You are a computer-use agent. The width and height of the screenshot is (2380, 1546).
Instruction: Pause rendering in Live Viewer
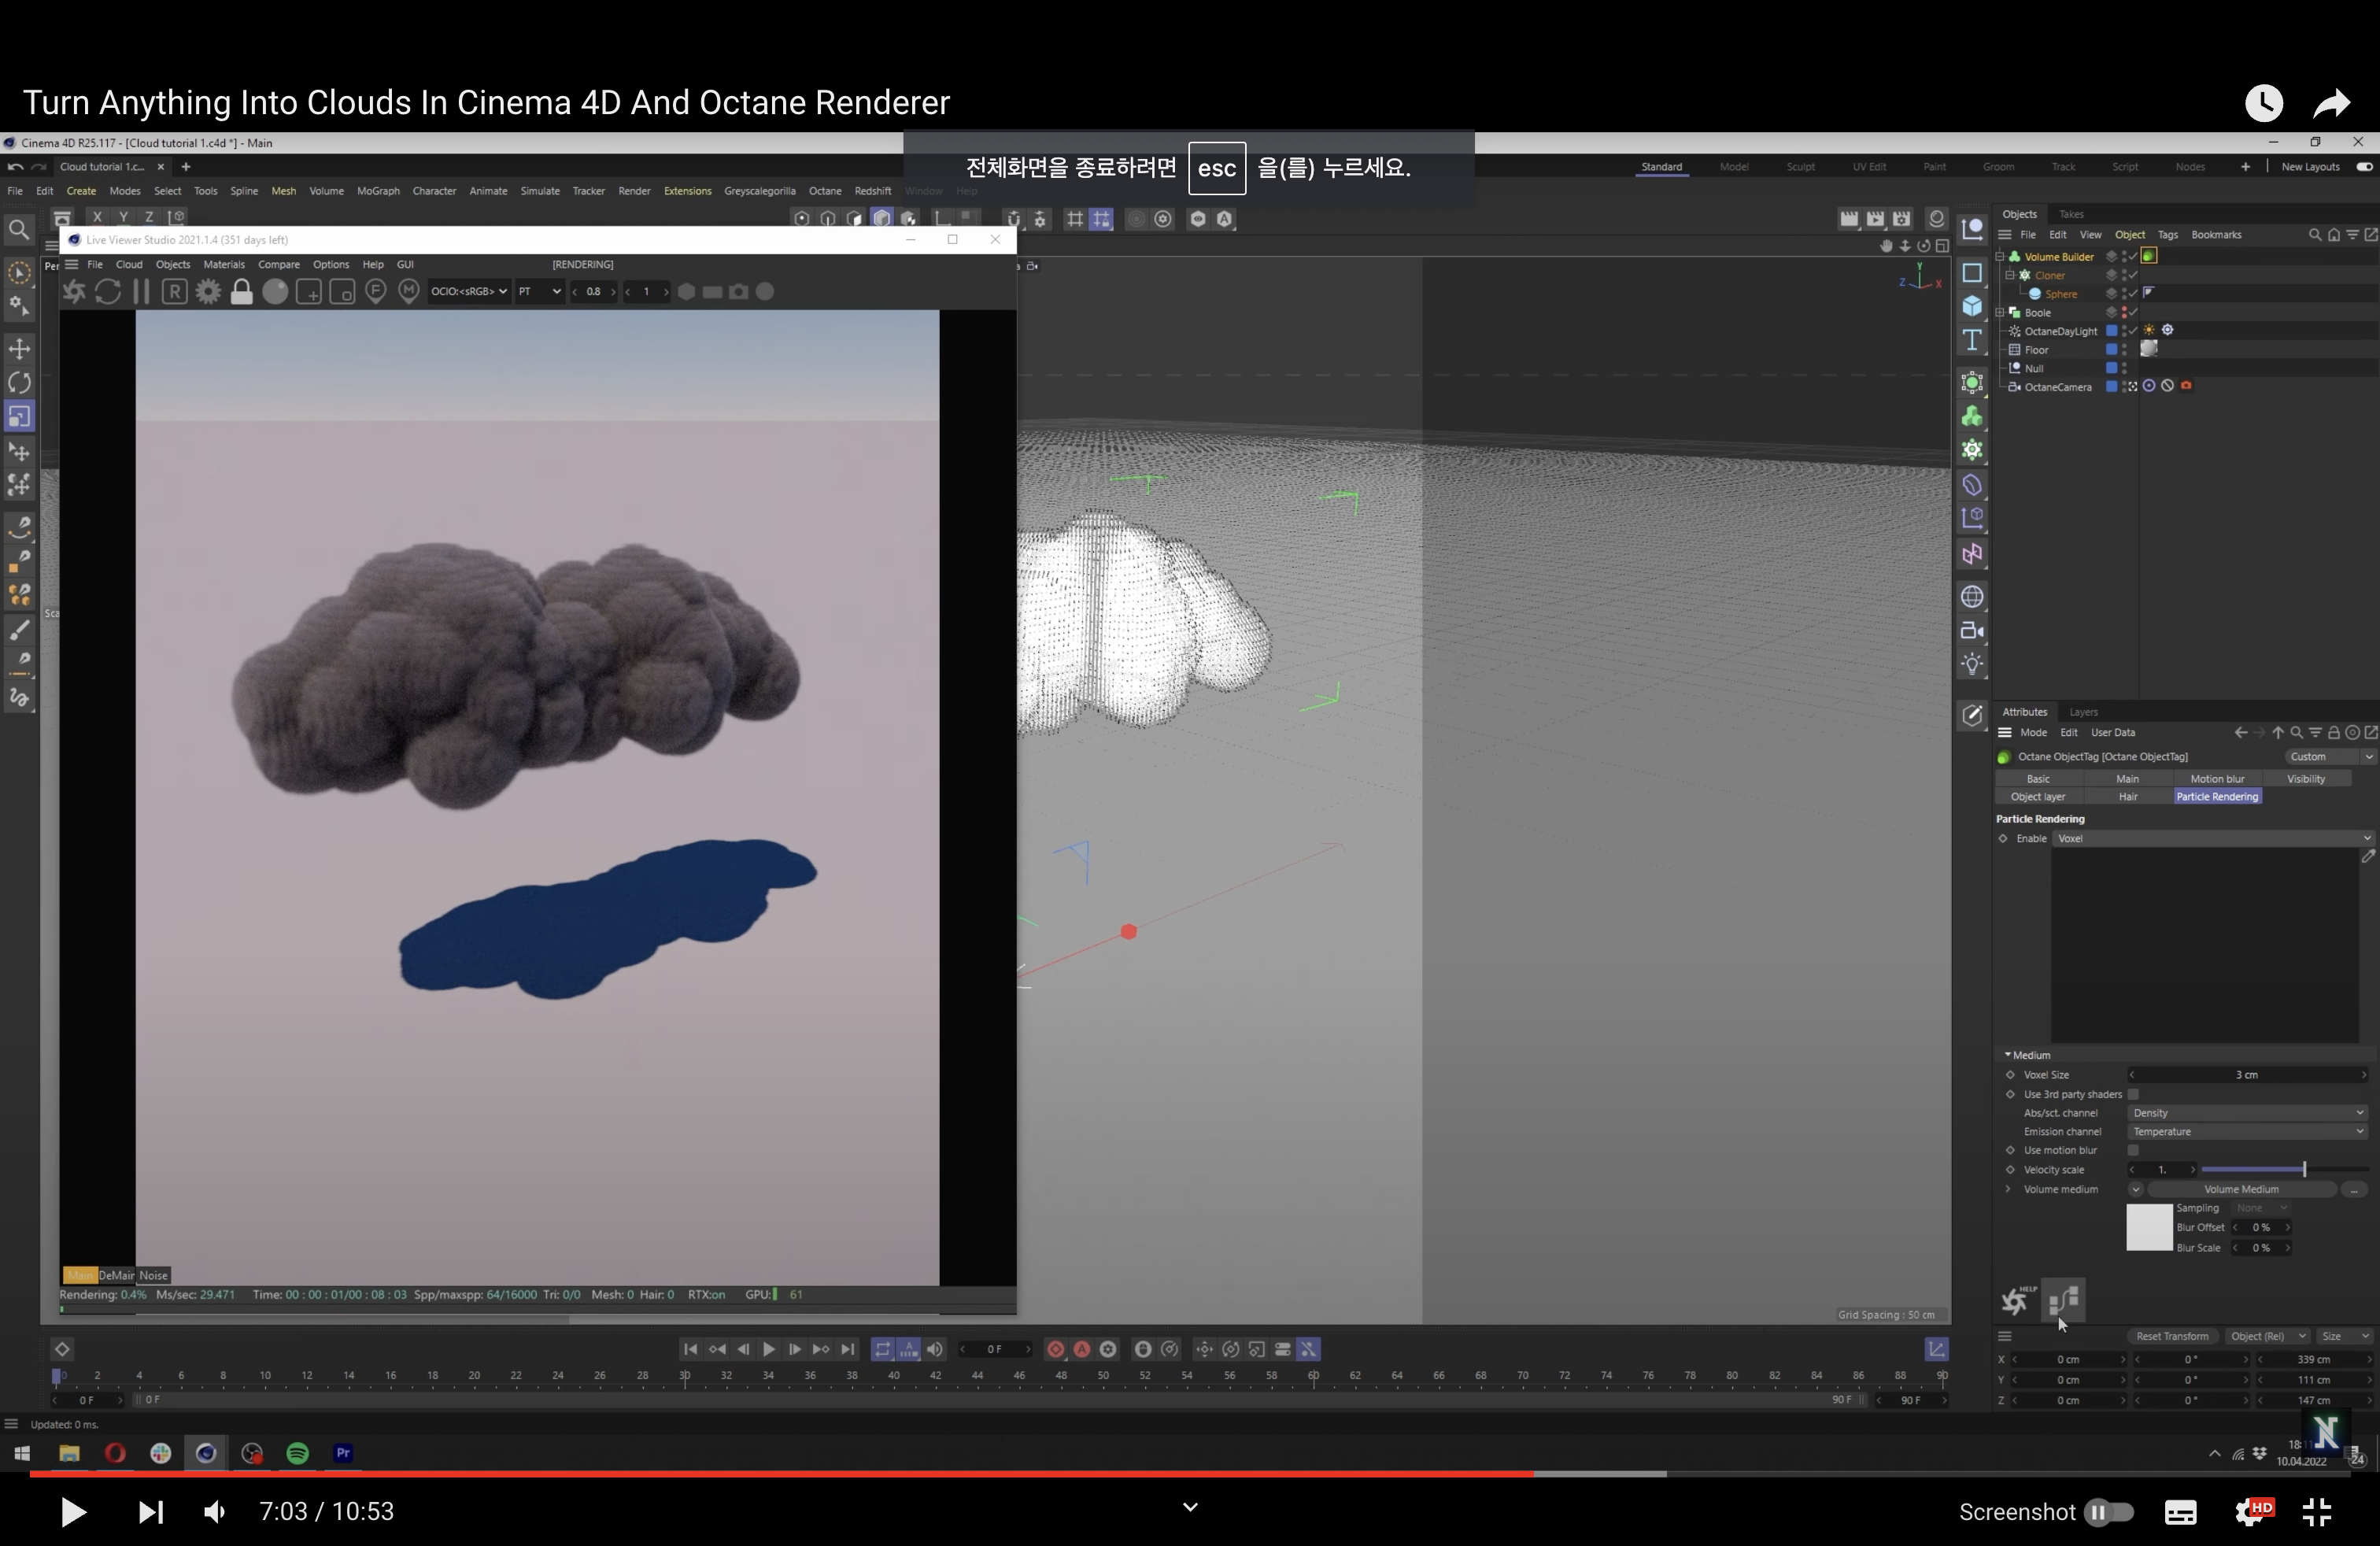coord(141,291)
